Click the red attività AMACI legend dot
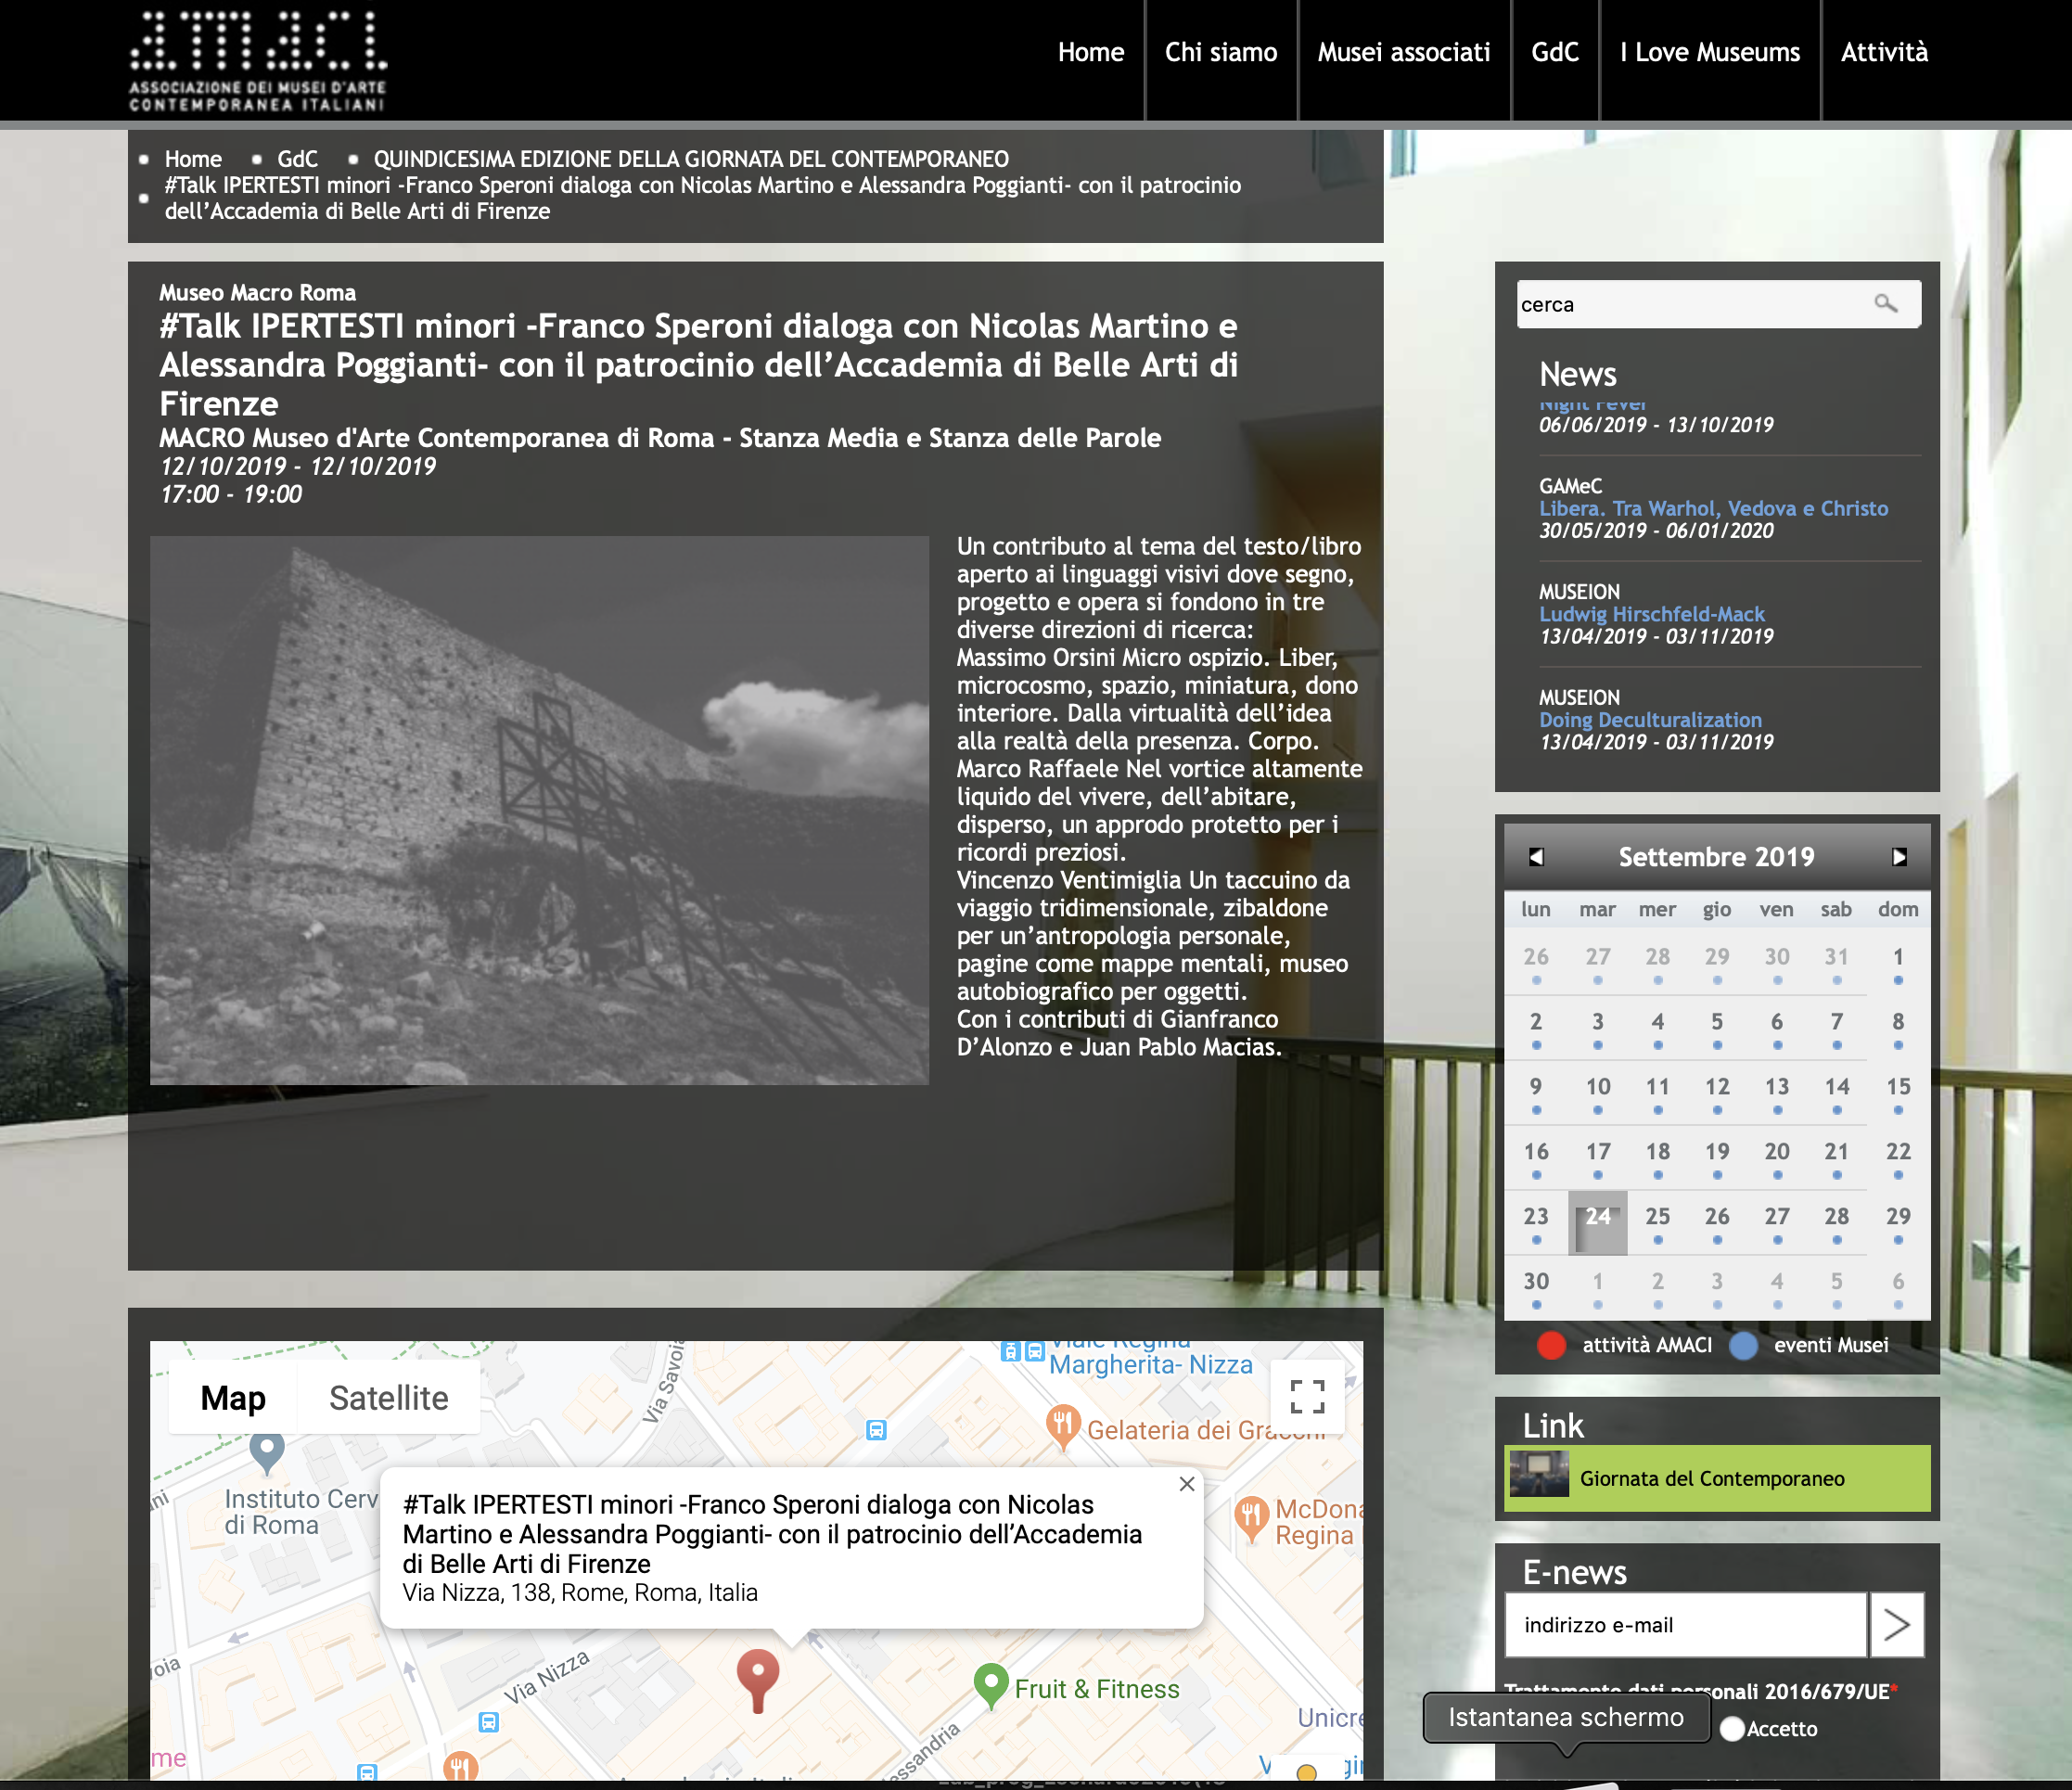Image resolution: width=2072 pixels, height=1790 pixels. [x=1550, y=1345]
